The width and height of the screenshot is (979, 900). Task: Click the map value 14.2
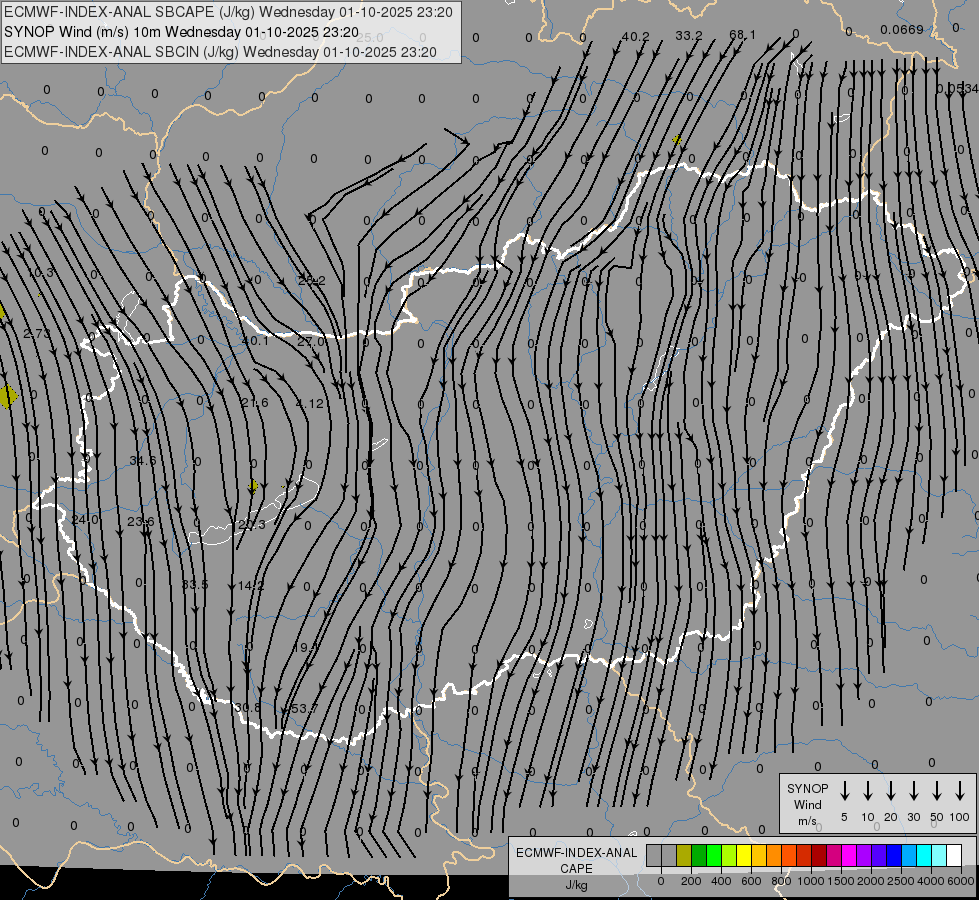point(251,586)
